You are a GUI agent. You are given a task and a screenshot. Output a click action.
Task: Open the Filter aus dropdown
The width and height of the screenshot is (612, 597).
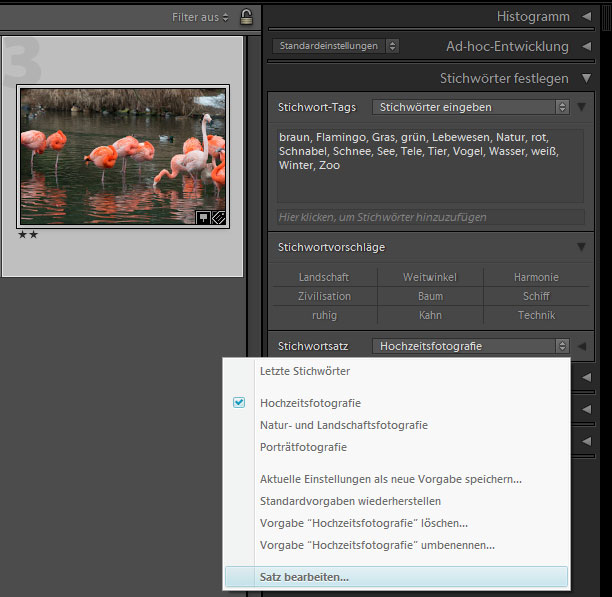pos(200,17)
